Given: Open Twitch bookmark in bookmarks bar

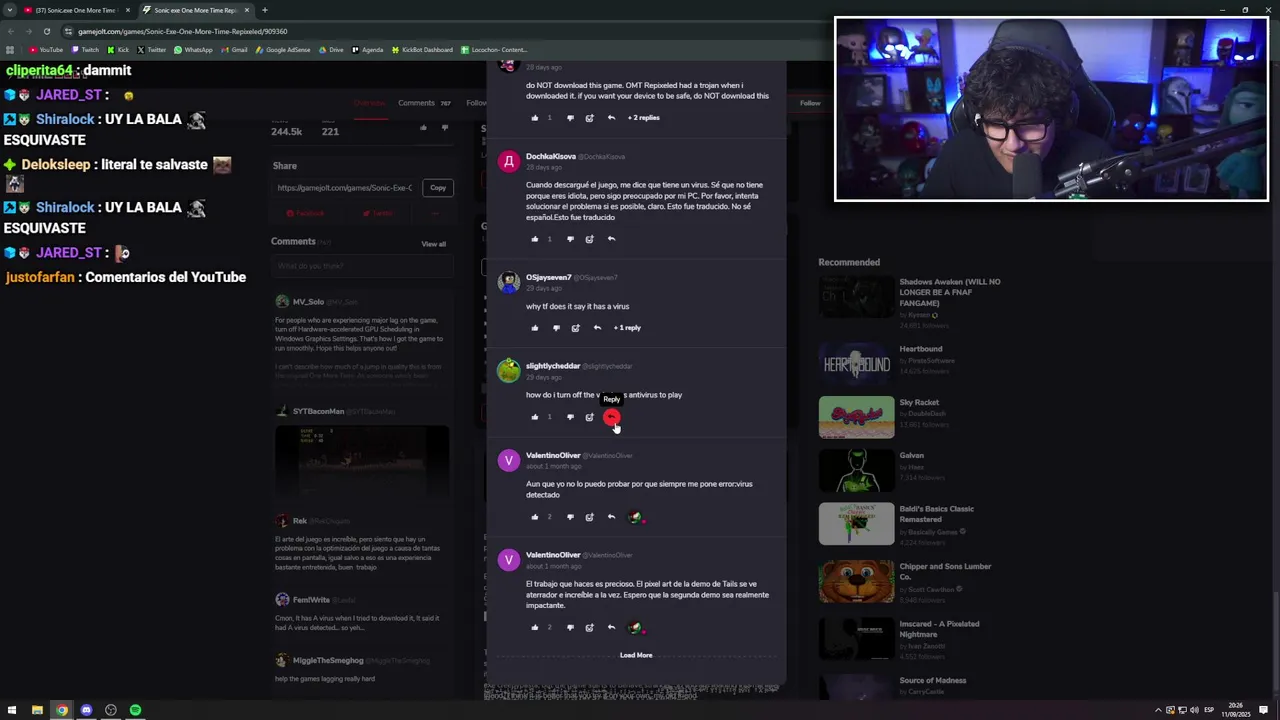Looking at the screenshot, I should coord(85,50).
